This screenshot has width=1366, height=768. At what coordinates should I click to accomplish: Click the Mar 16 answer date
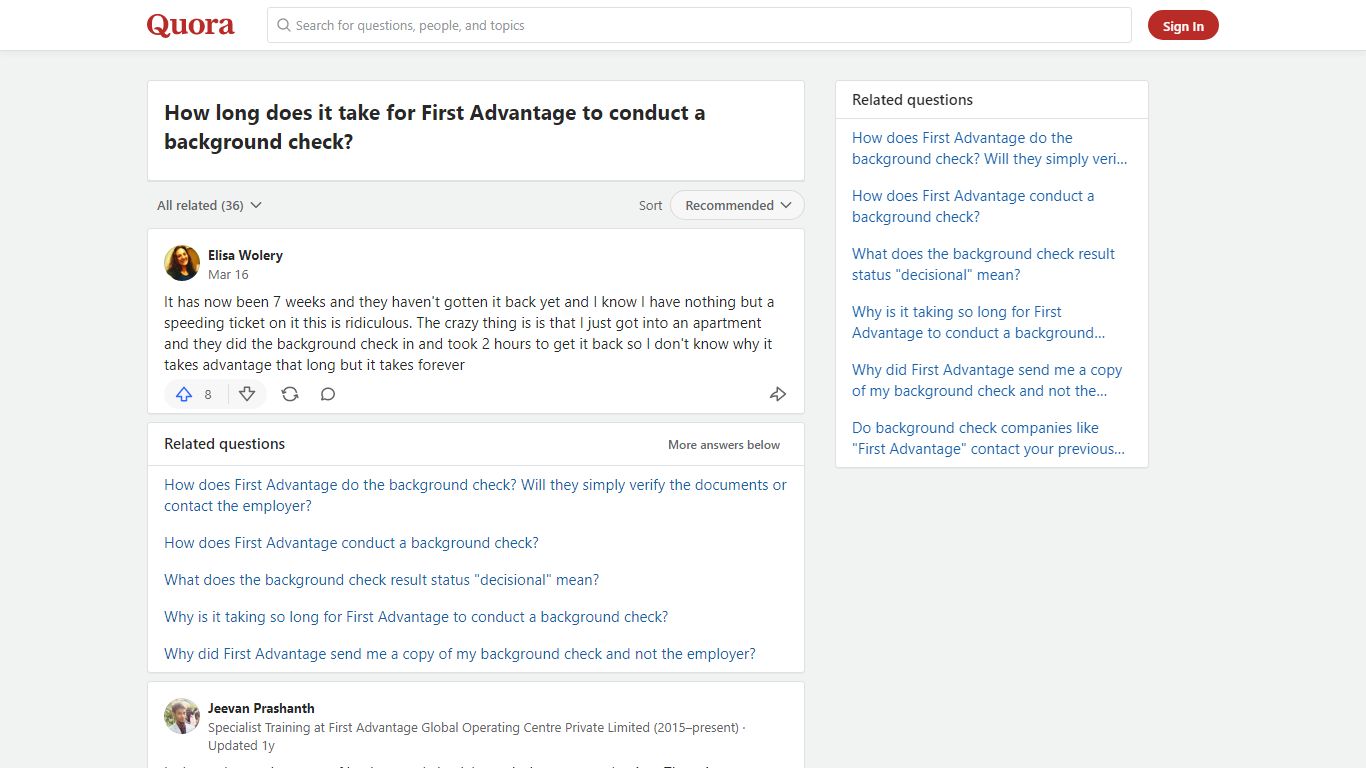pyautogui.click(x=228, y=274)
